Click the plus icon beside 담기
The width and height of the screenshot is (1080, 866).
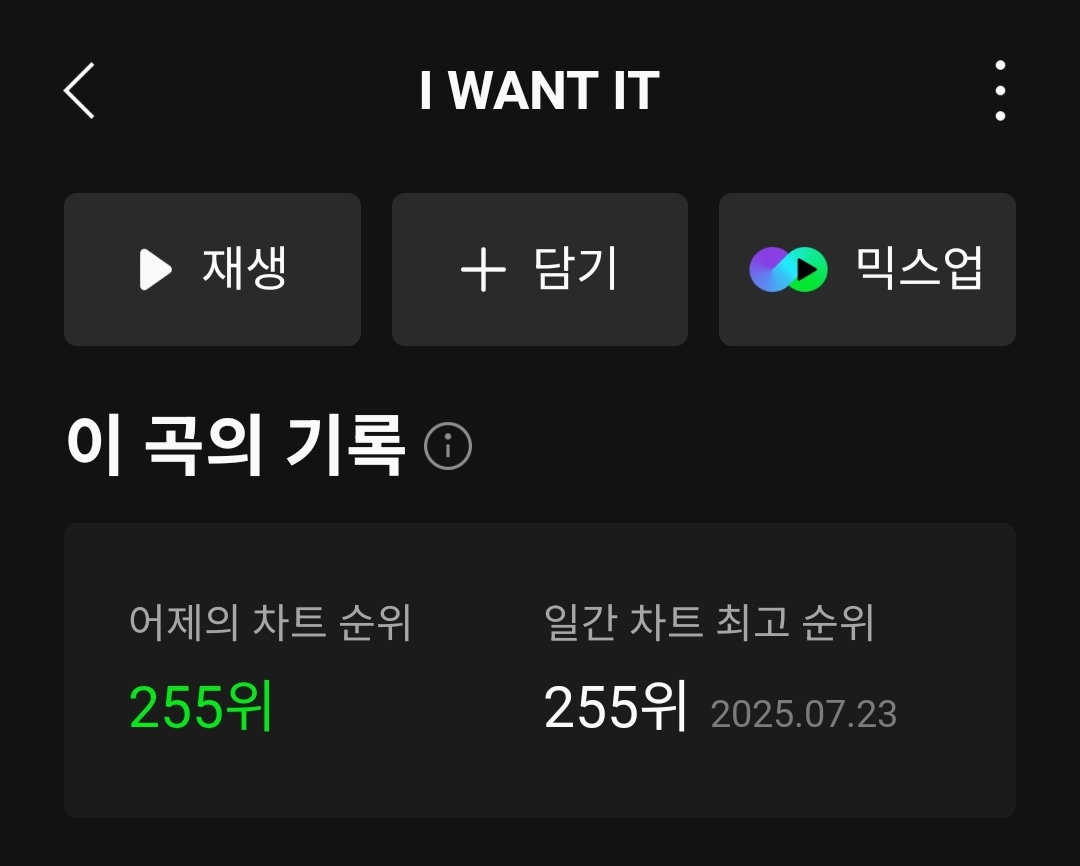[483, 269]
